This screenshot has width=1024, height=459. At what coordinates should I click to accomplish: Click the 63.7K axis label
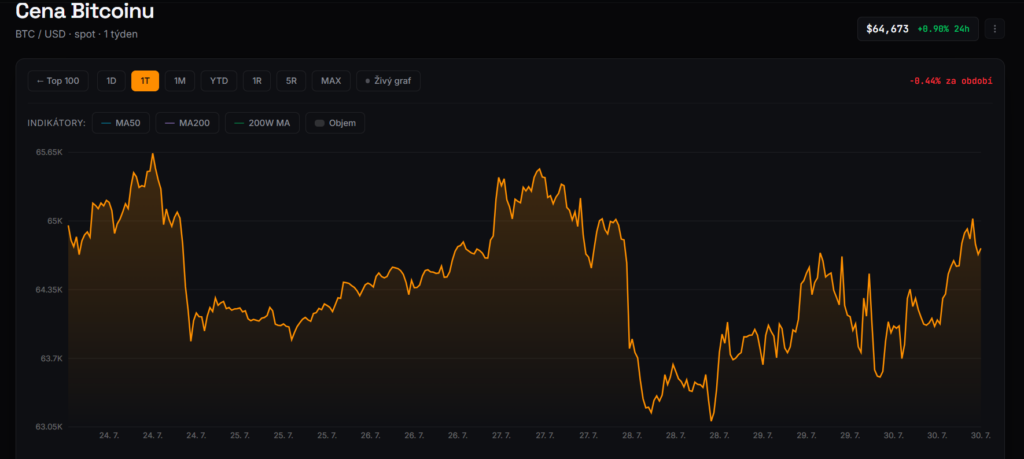[51, 358]
